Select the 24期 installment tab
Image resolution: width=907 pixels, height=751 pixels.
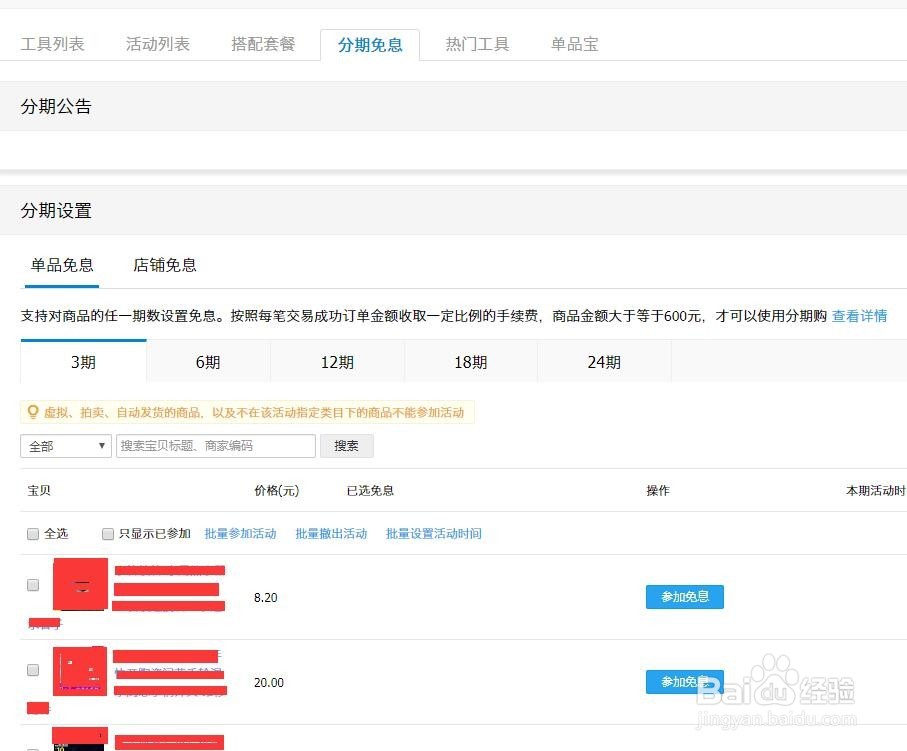[603, 363]
